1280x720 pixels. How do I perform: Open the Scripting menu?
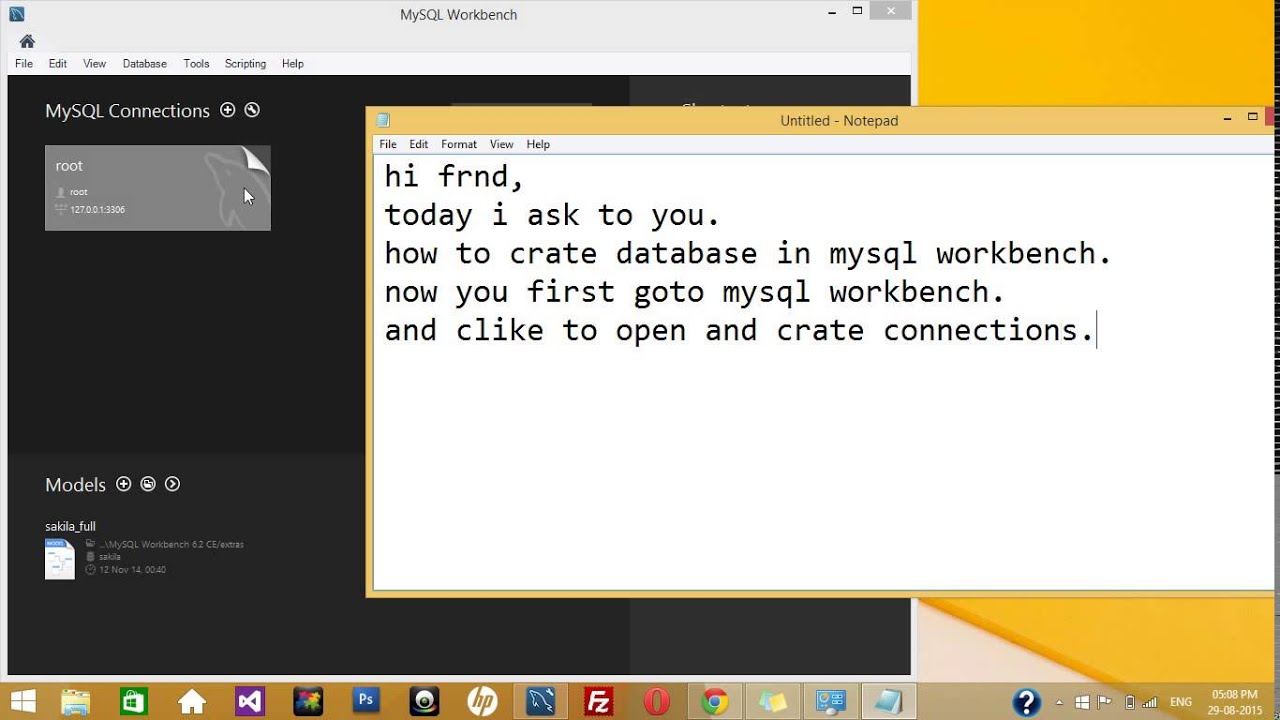click(x=245, y=63)
